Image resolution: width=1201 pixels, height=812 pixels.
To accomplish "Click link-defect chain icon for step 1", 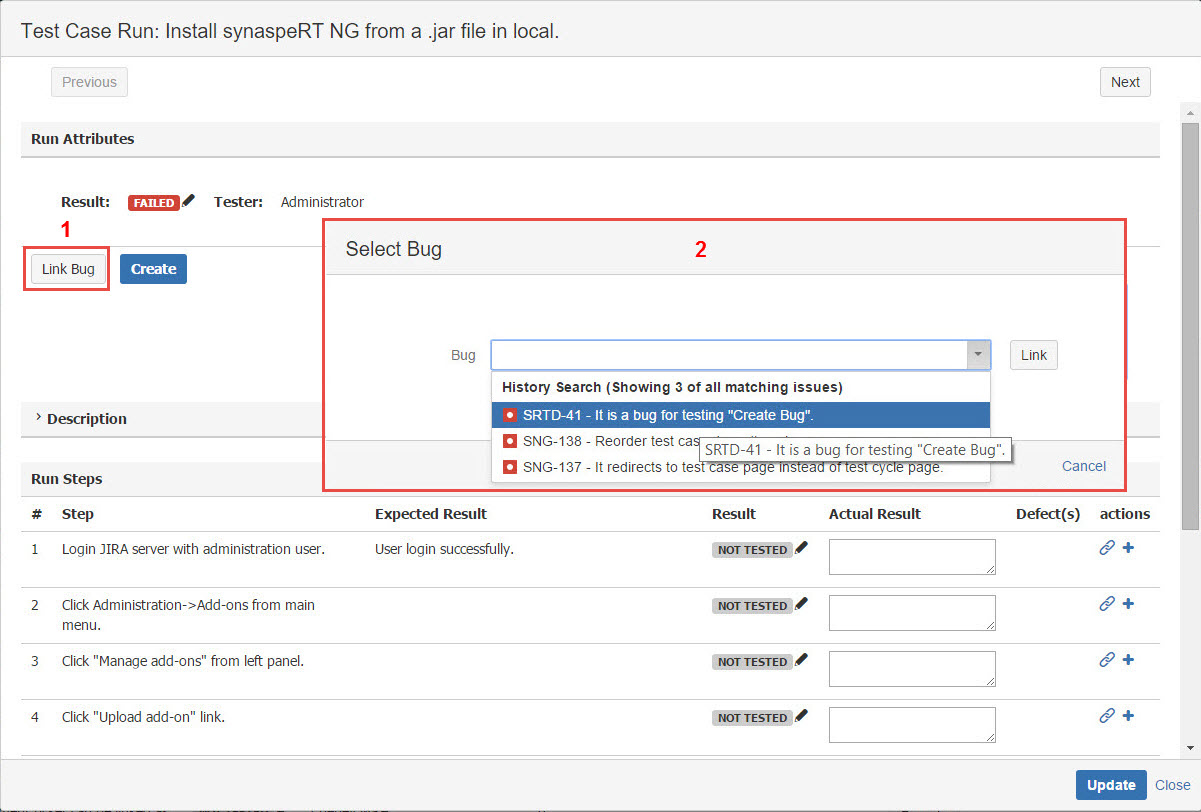I will coord(1106,548).
